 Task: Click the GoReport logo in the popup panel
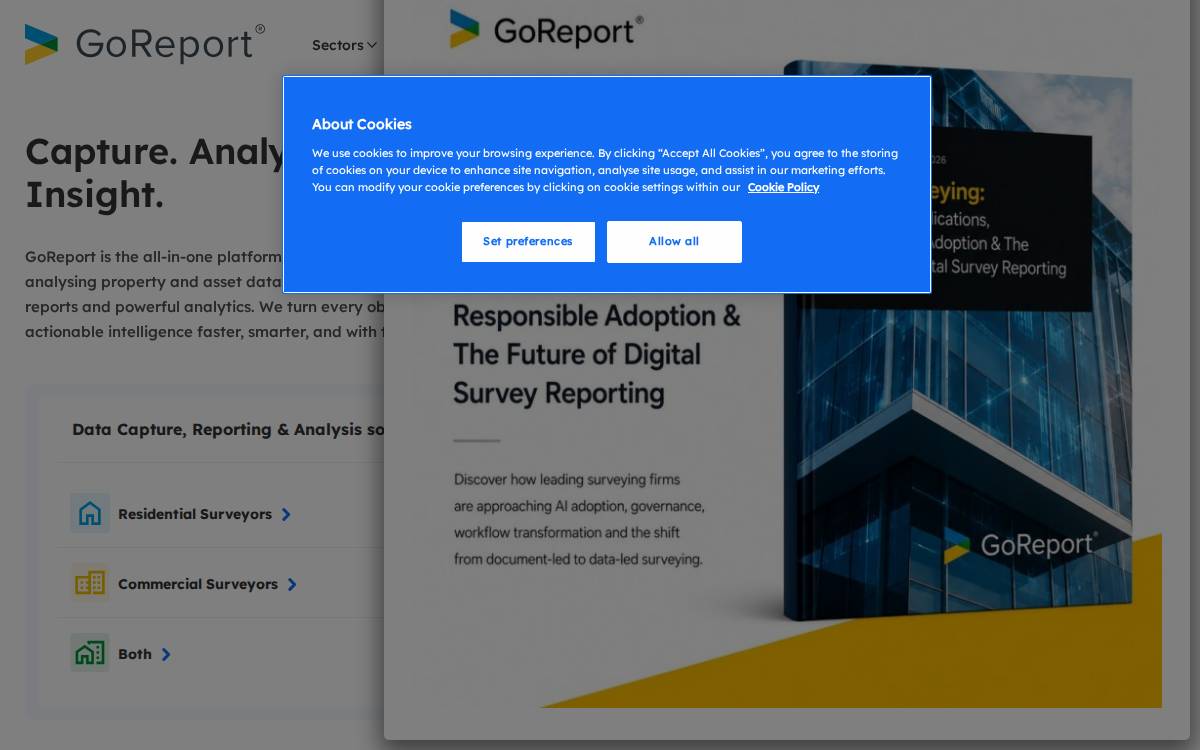(x=546, y=30)
